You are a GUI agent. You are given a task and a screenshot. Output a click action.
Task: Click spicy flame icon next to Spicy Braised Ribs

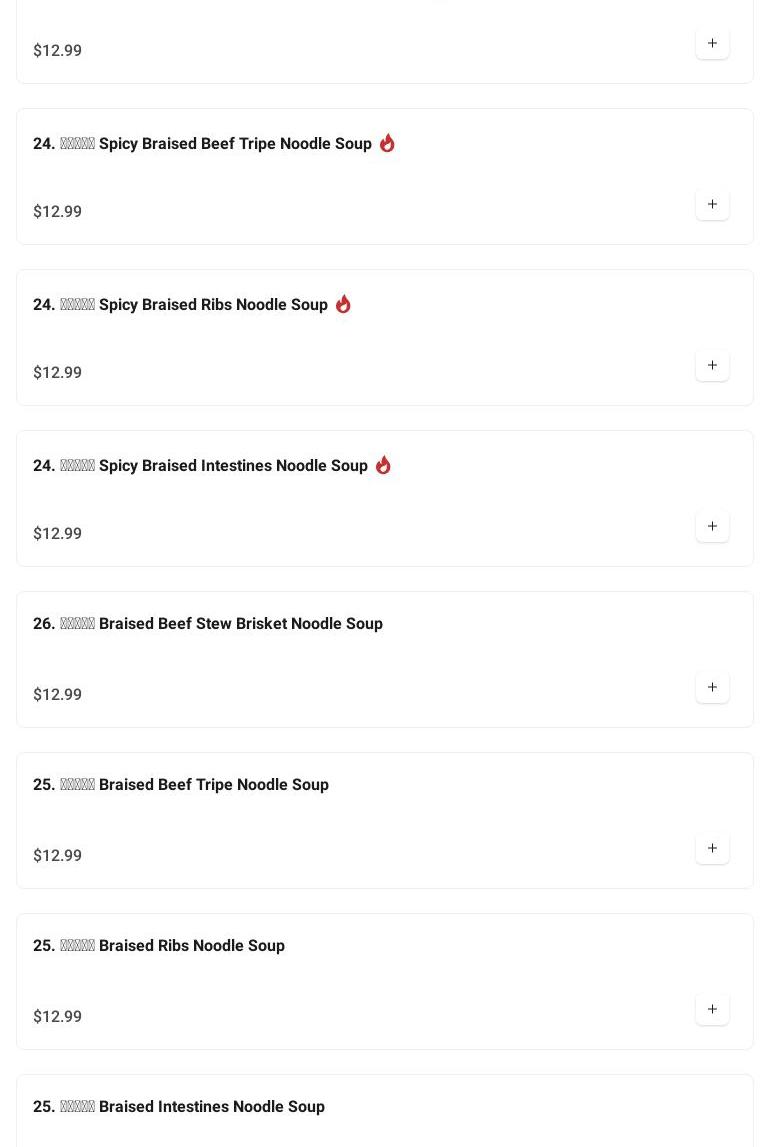tap(343, 304)
